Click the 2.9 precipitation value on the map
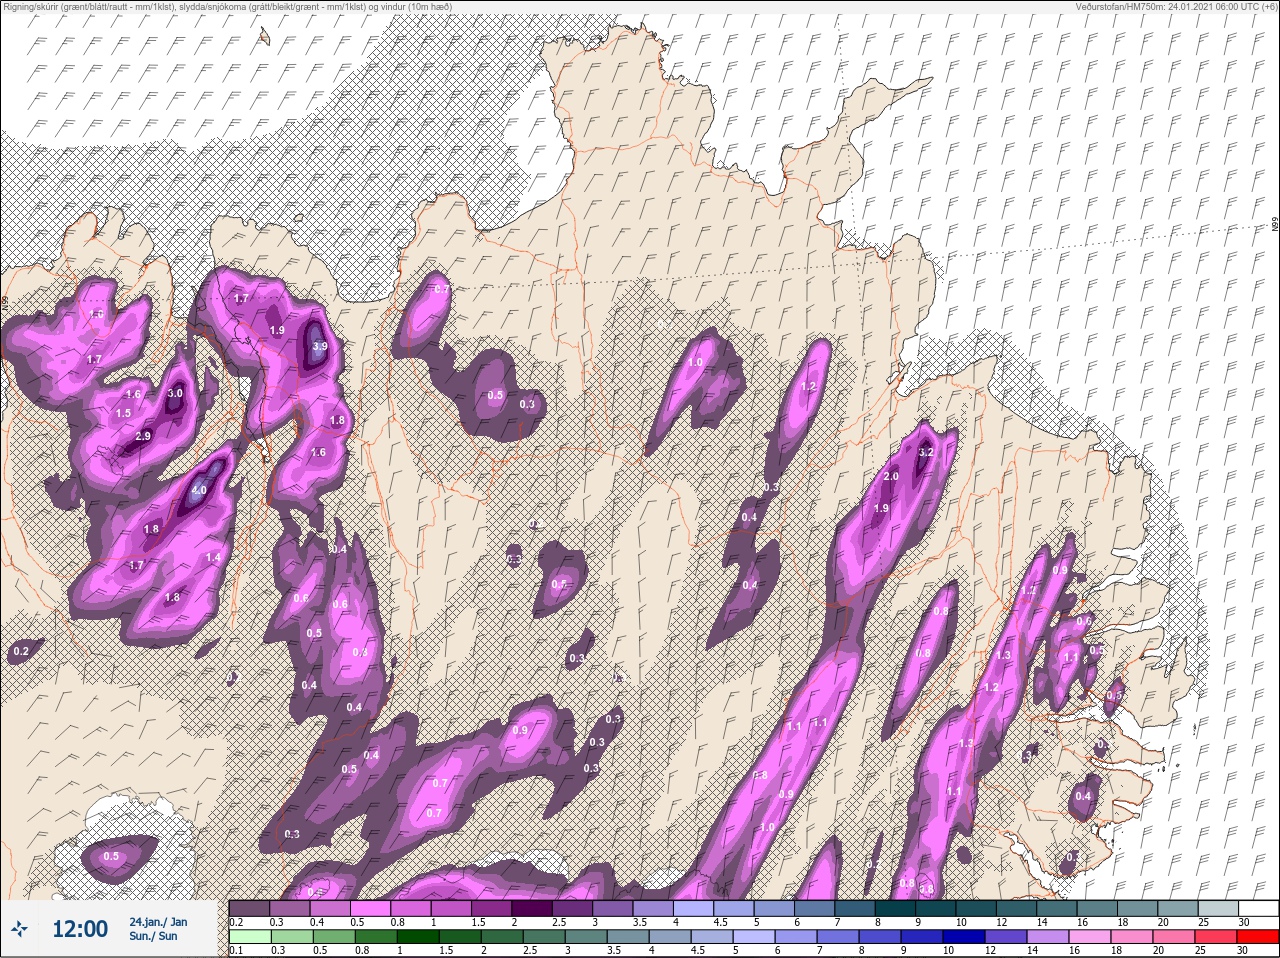This screenshot has width=1280, height=958. [x=143, y=436]
